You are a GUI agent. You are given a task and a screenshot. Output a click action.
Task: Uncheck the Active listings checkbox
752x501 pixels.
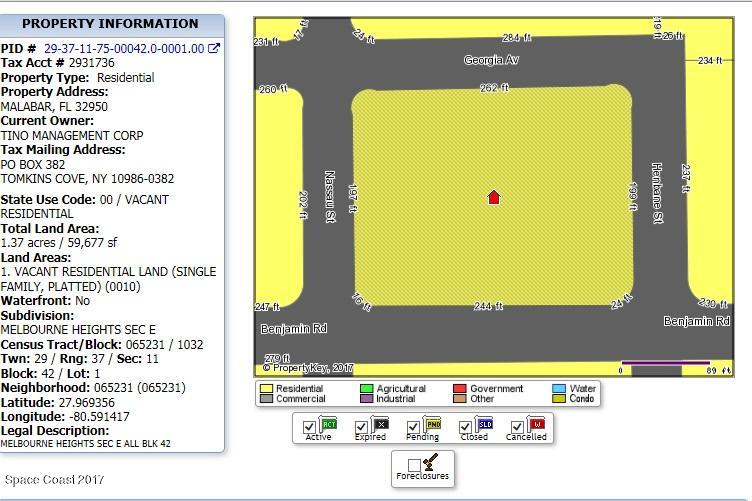(x=309, y=427)
